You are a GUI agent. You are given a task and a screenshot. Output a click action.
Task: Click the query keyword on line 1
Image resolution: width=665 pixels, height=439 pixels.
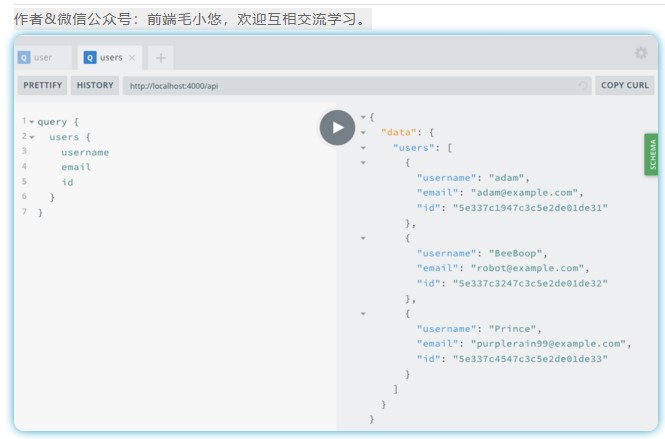(x=52, y=122)
